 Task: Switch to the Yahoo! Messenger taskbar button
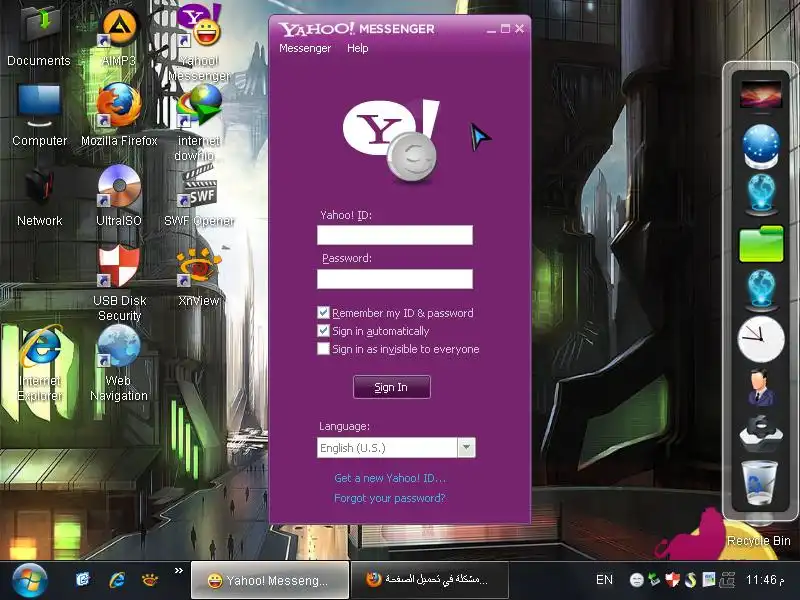[270, 580]
